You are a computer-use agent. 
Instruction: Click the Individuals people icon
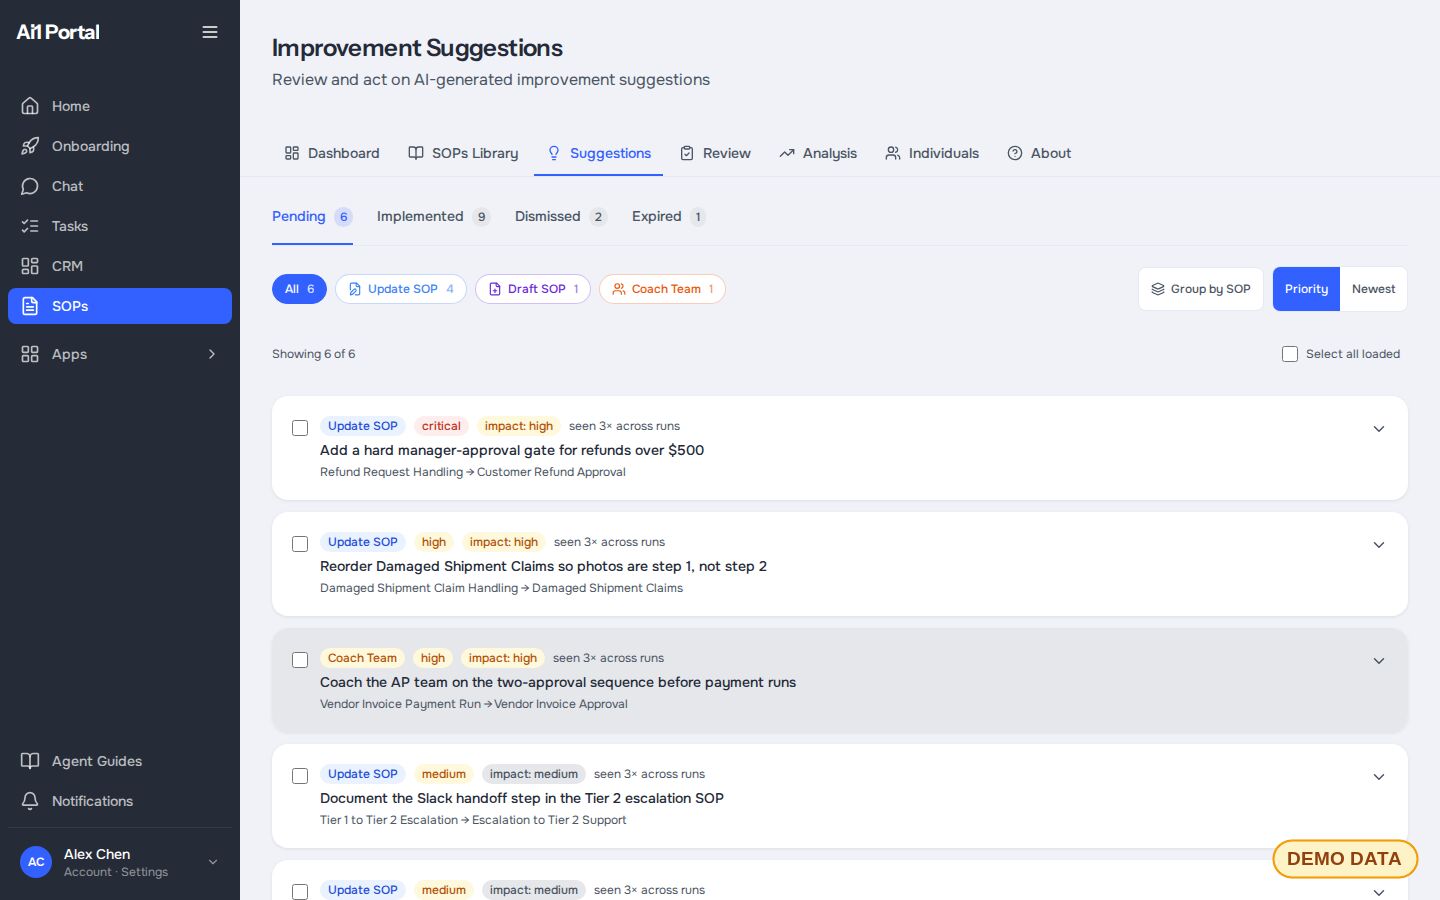(893, 153)
